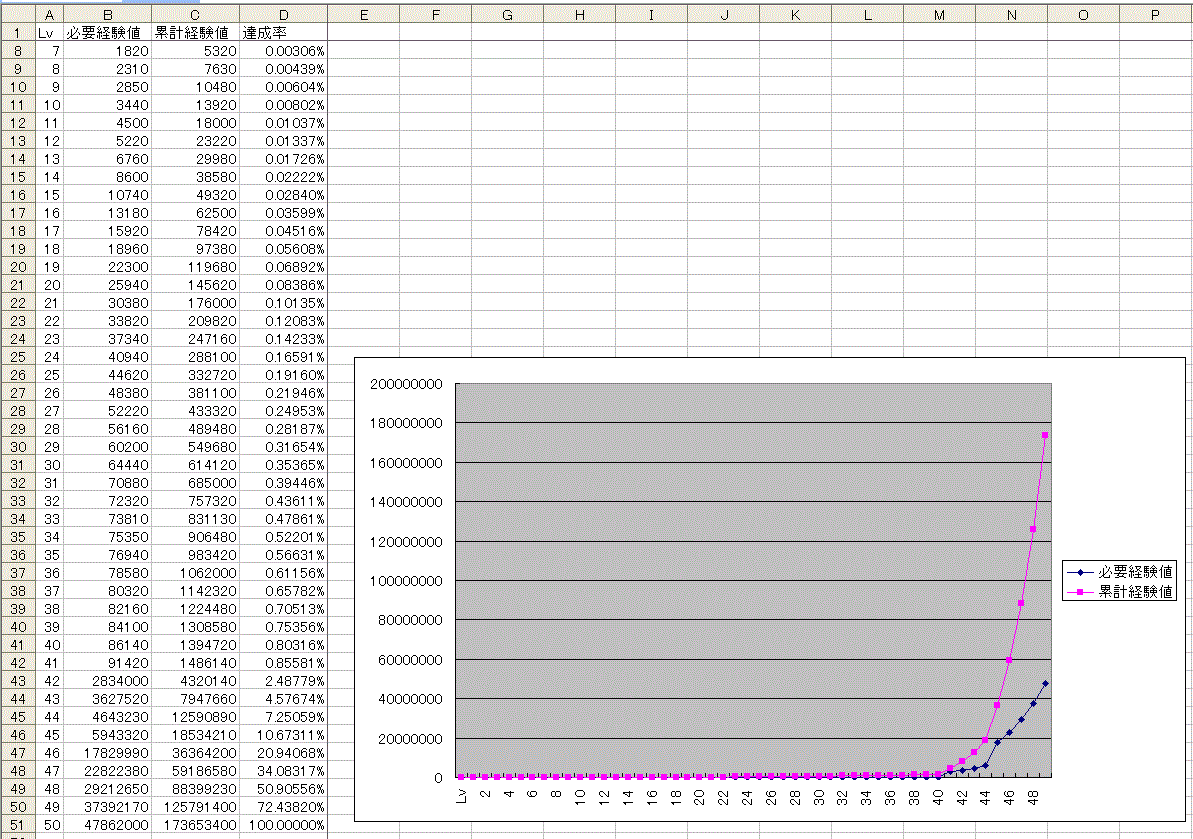This screenshot has height=839, width=1193.
Task: Click cell with value 15920
Action: point(107,231)
